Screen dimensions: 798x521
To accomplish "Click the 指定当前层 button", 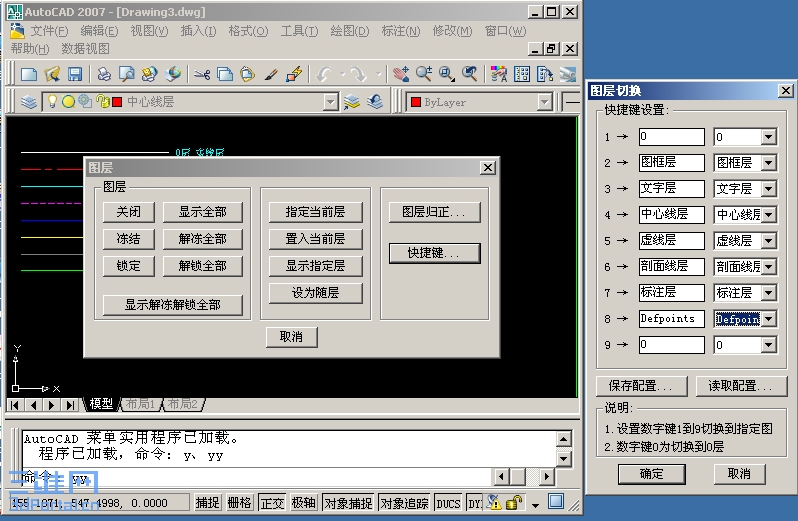I will pos(315,212).
